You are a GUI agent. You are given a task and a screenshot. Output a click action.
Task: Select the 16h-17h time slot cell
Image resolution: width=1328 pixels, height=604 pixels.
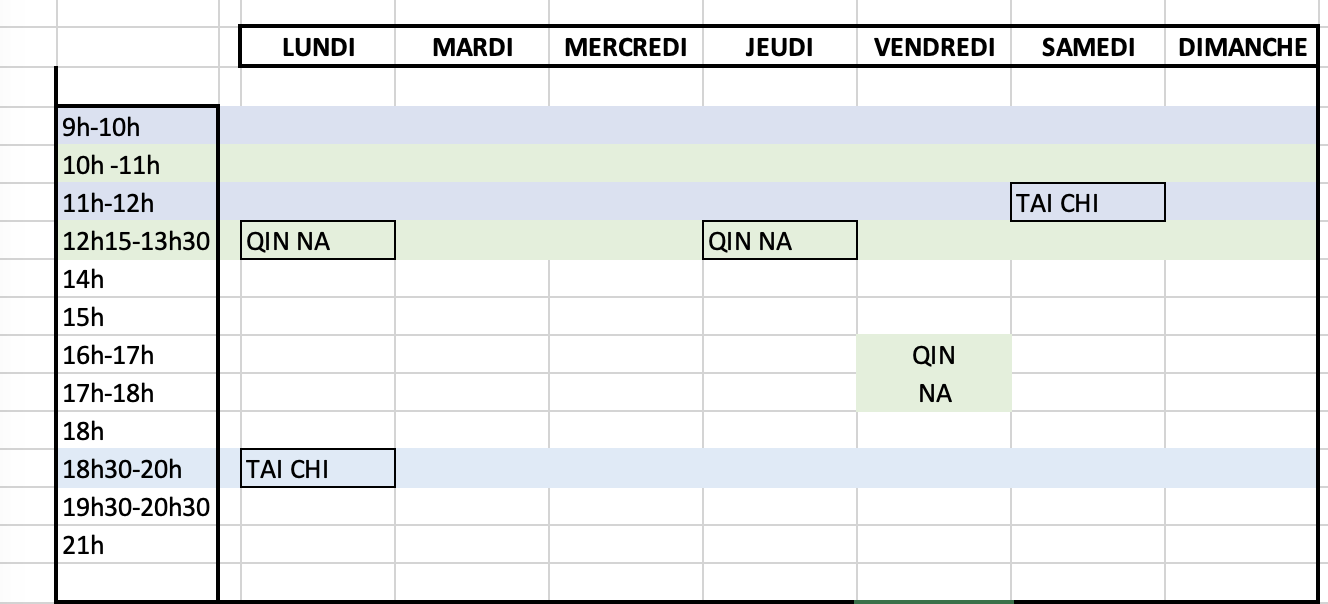(x=138, y=354)
